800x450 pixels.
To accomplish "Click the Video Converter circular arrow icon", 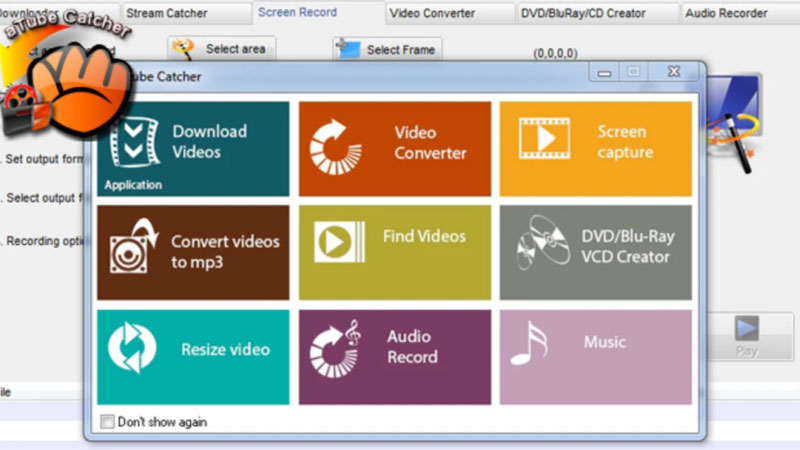I will click(x=335, y=147).
